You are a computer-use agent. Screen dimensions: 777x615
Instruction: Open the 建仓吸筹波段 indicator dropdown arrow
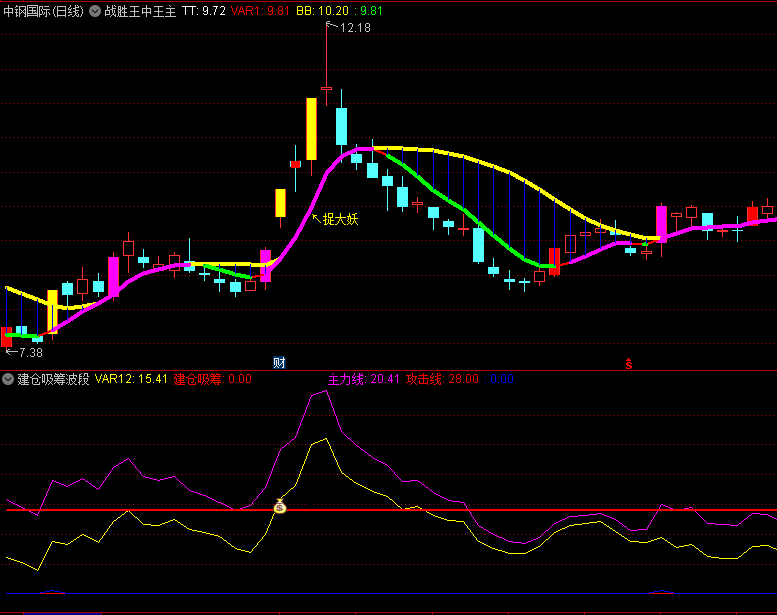tap(8, 379)
